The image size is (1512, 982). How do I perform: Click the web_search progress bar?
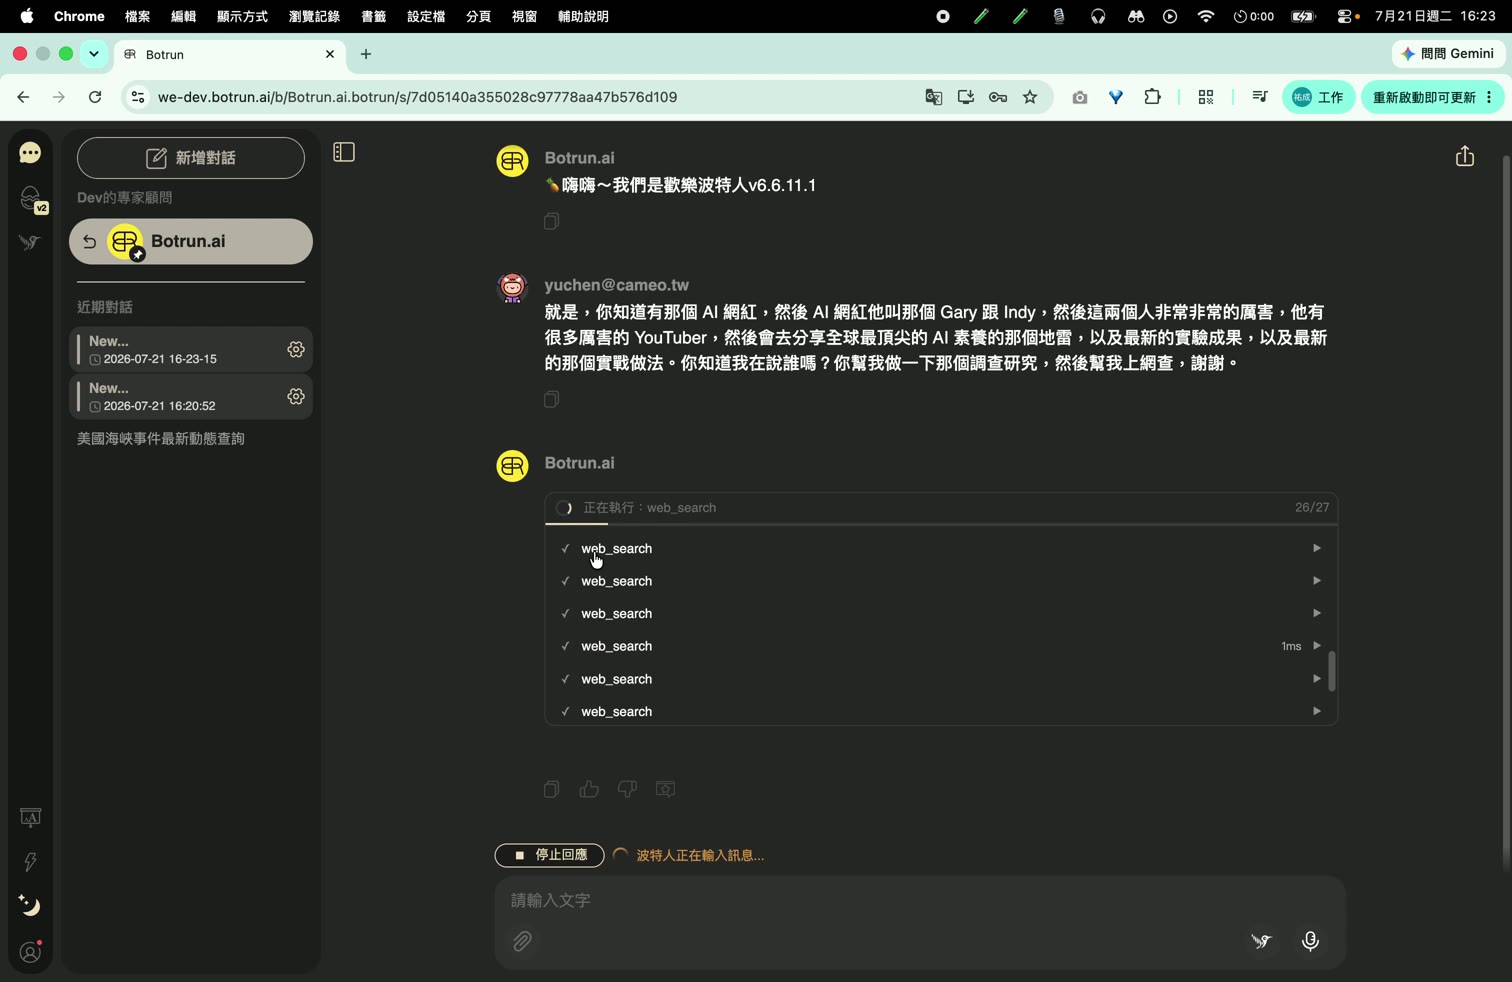pos(941,524)
